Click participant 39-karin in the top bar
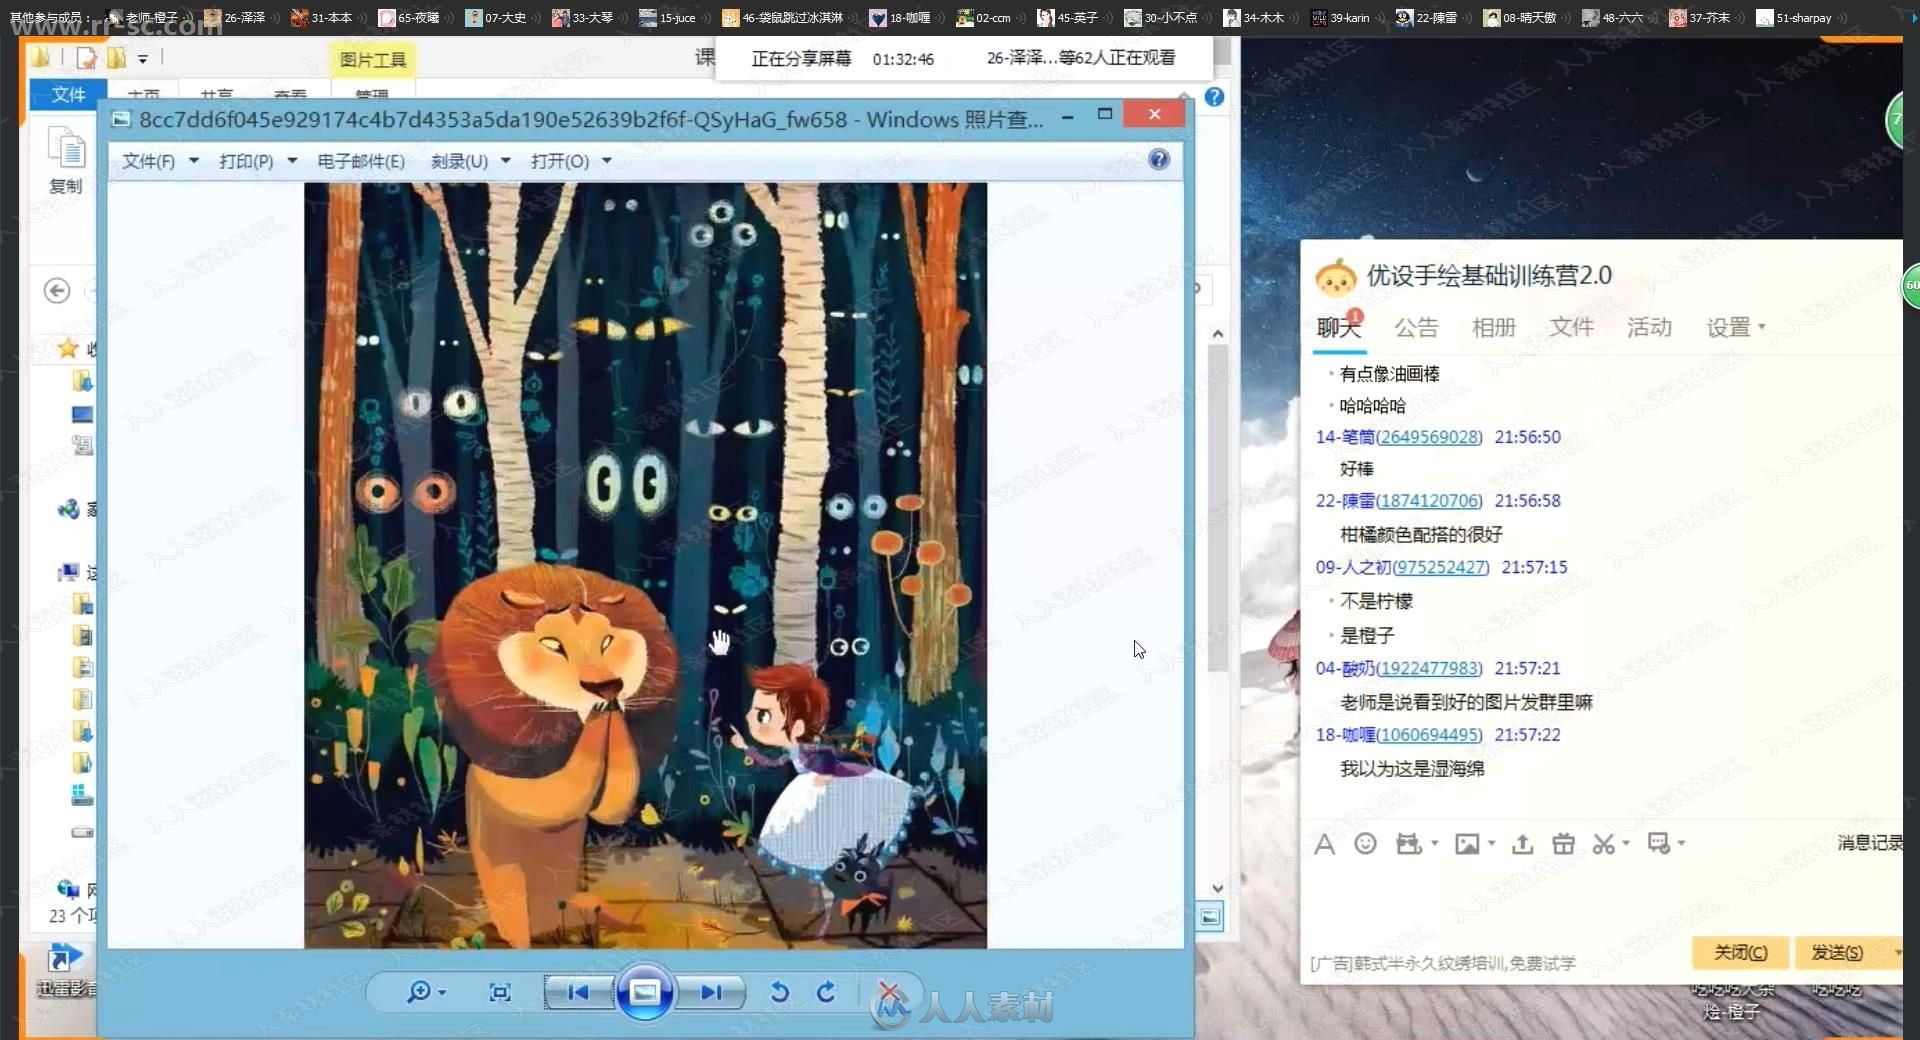This screenshot has height=1040, width=1920. pos(1340,17)
